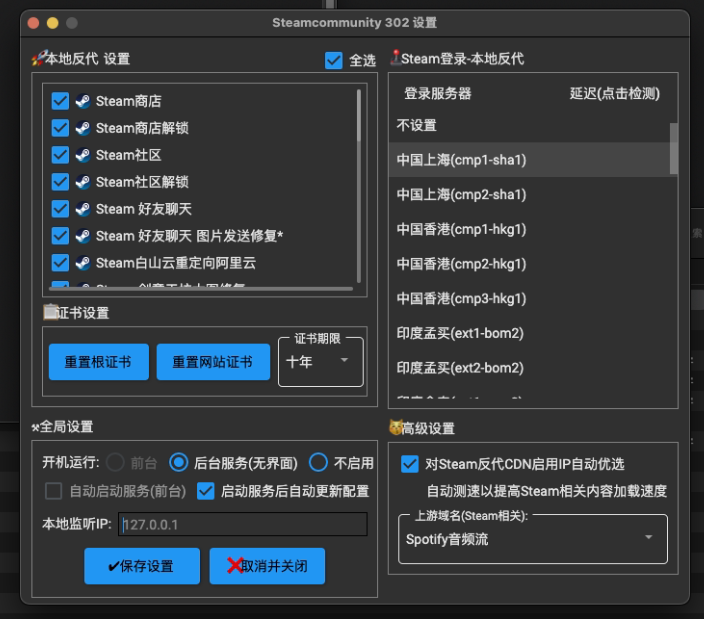
Task: Click the Steam icon beside Steam社区解锁
Action: pyautogui.click(x=83, y=182)
